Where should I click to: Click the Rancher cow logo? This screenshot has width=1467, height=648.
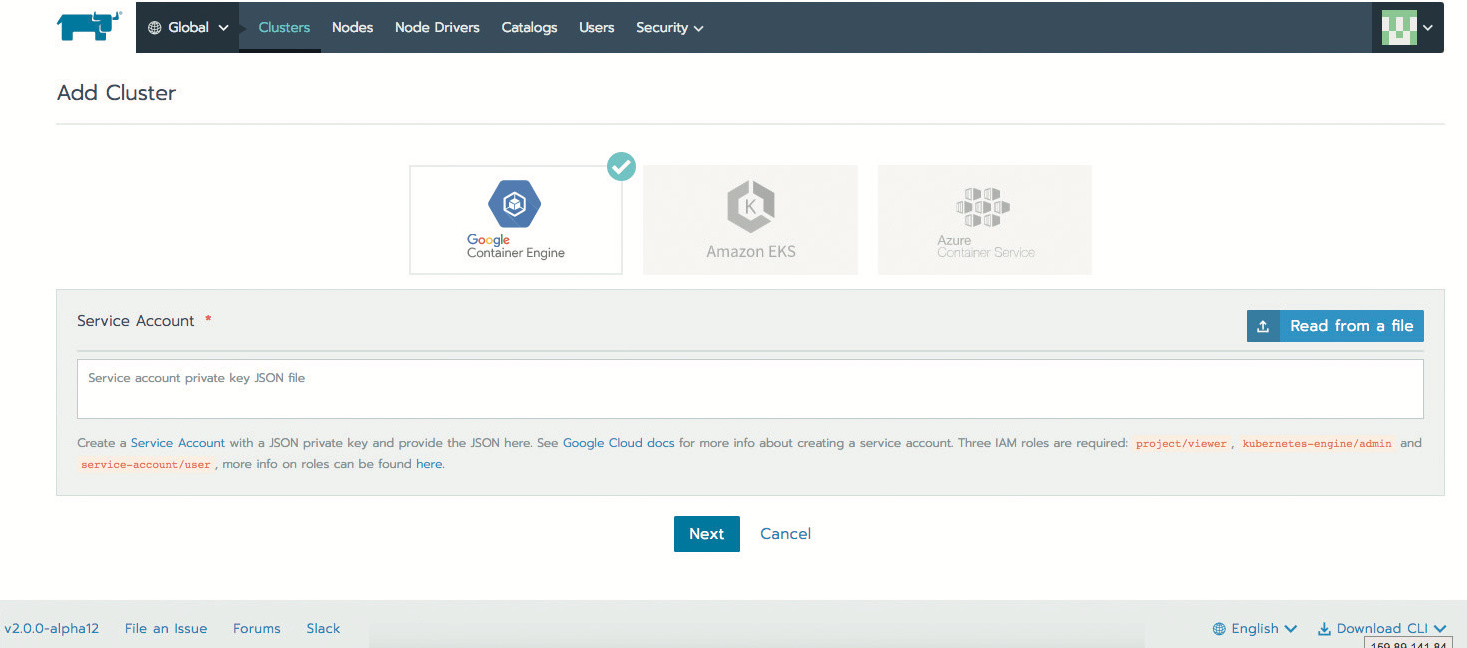[x=91, y=27]
